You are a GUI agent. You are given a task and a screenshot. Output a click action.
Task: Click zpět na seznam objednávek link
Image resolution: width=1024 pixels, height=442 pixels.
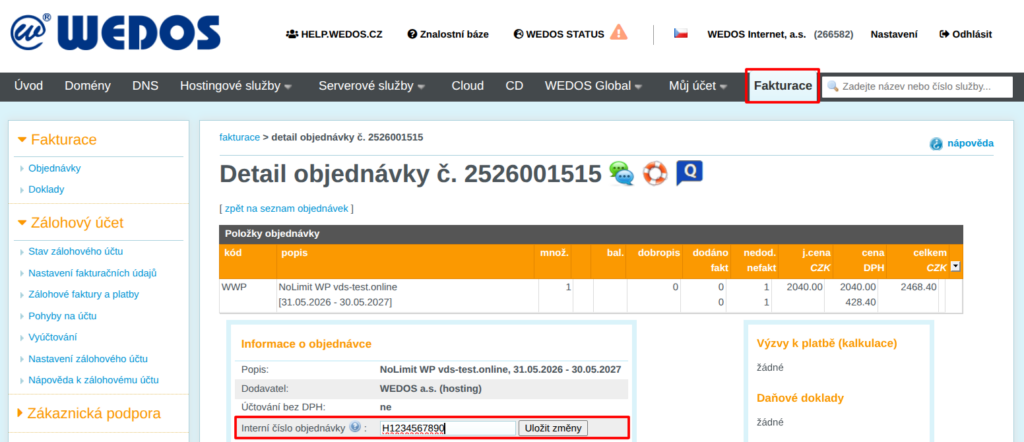tap(287, 209)
